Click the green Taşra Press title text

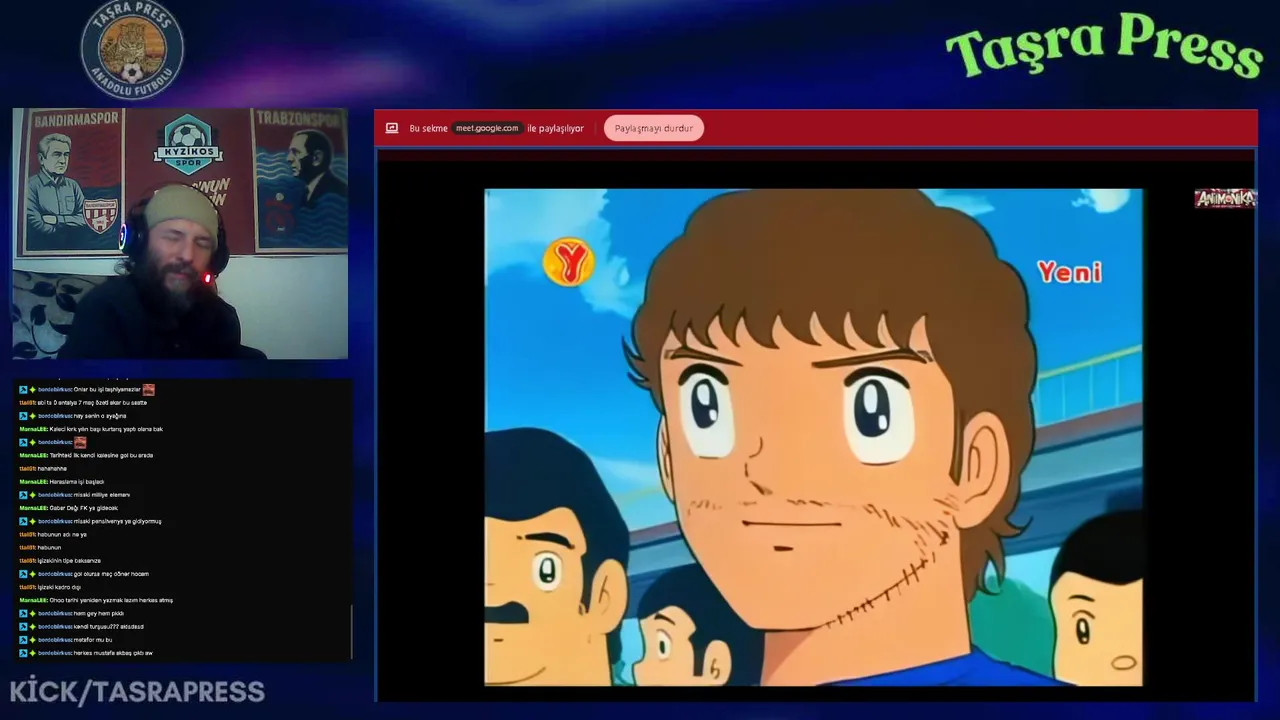click(x=1103, y=47)
